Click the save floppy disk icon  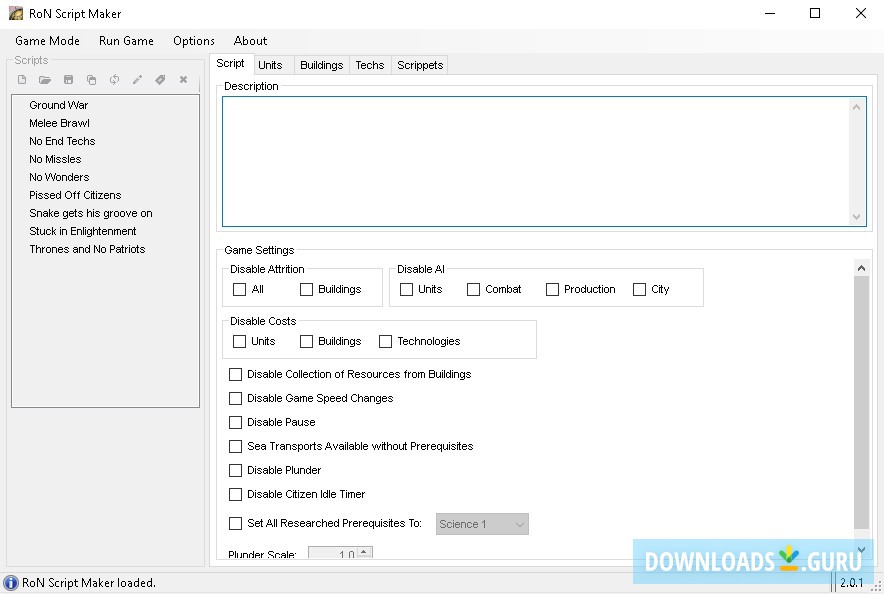pyautogui.click(x=68, y=80)
